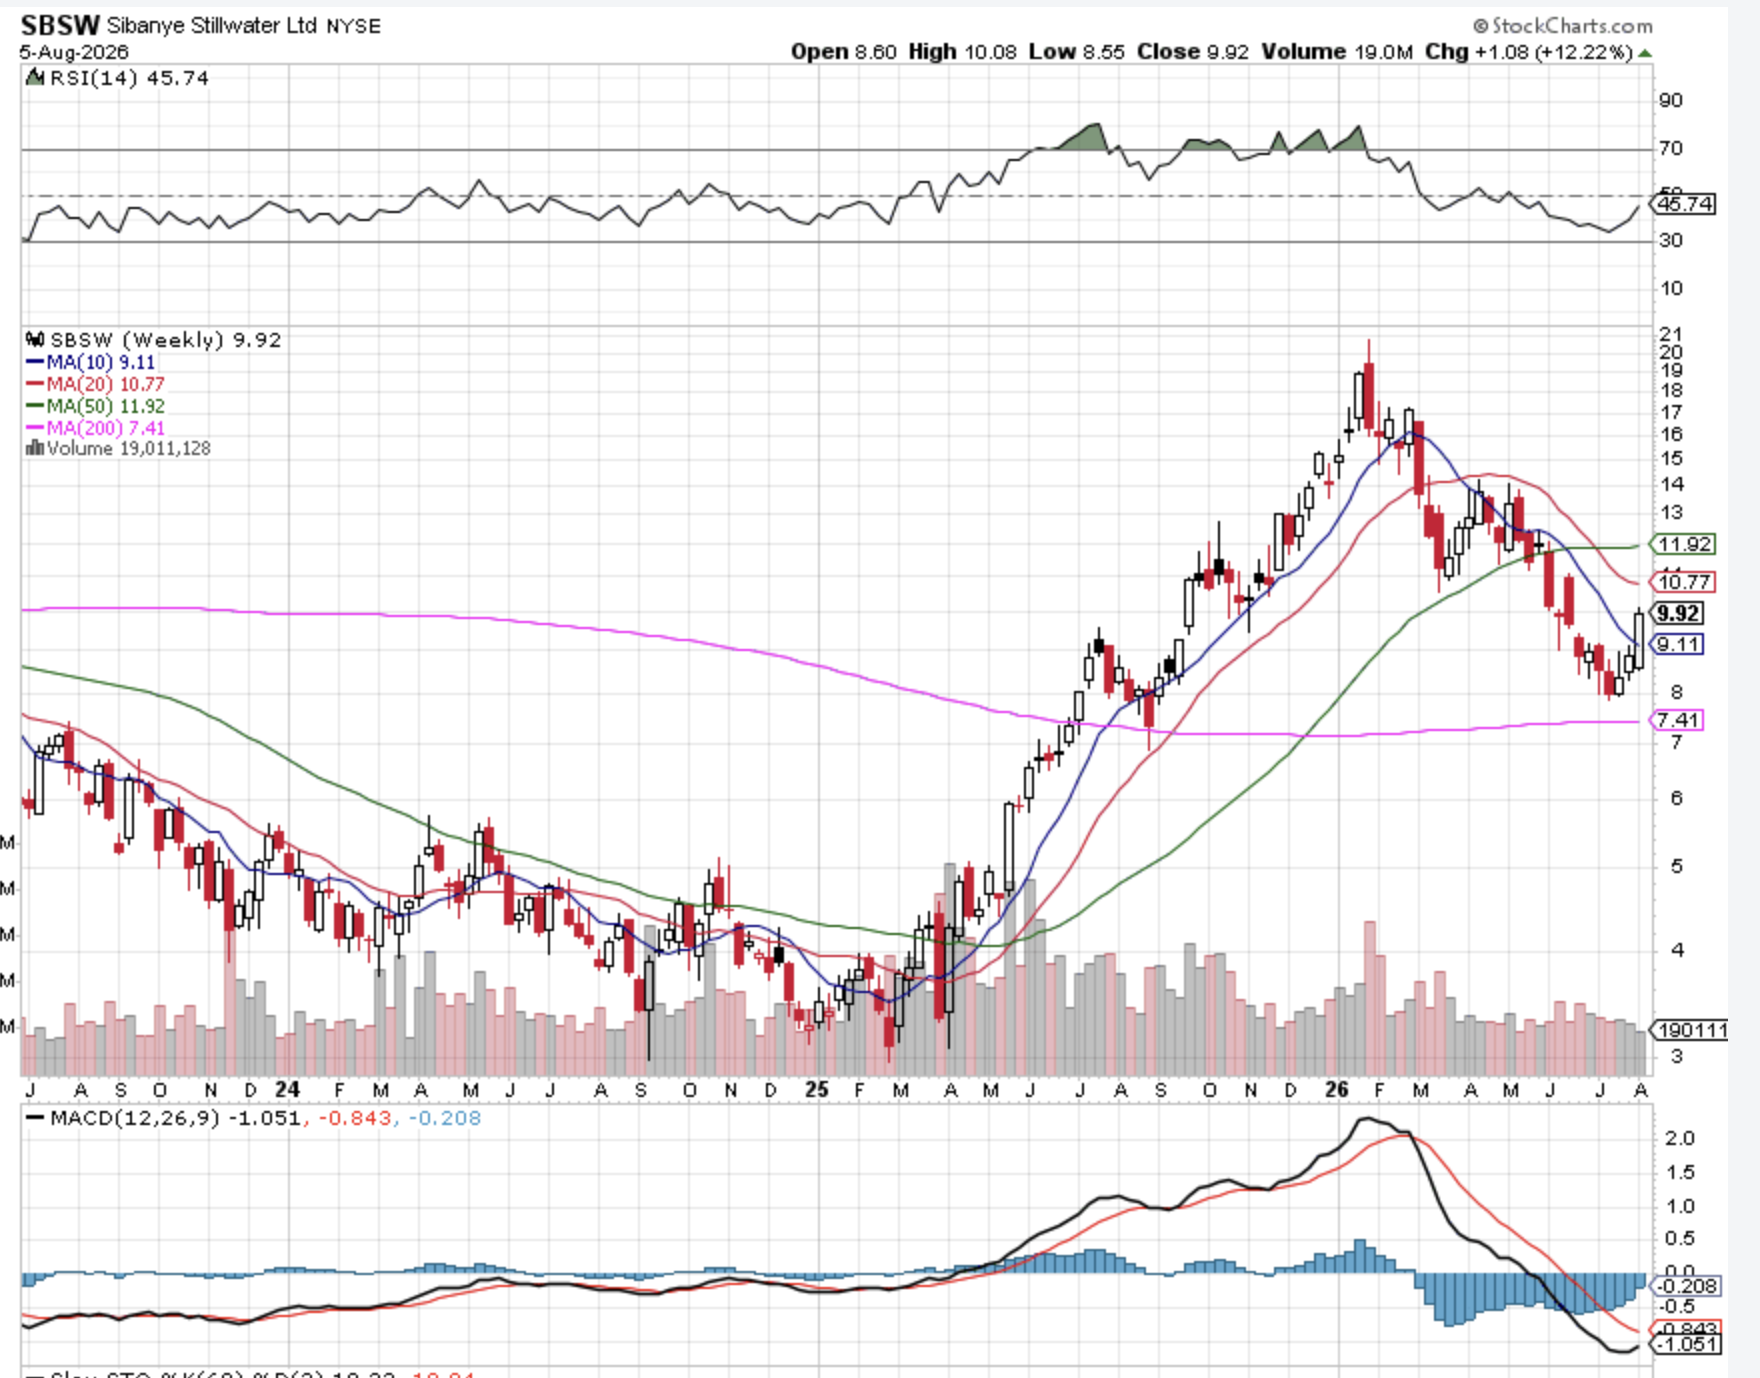The height and width of the screenshot is (1378, 1760).
Task: Click the green up arrow after the Chg value
Action: coord(1645,53)
